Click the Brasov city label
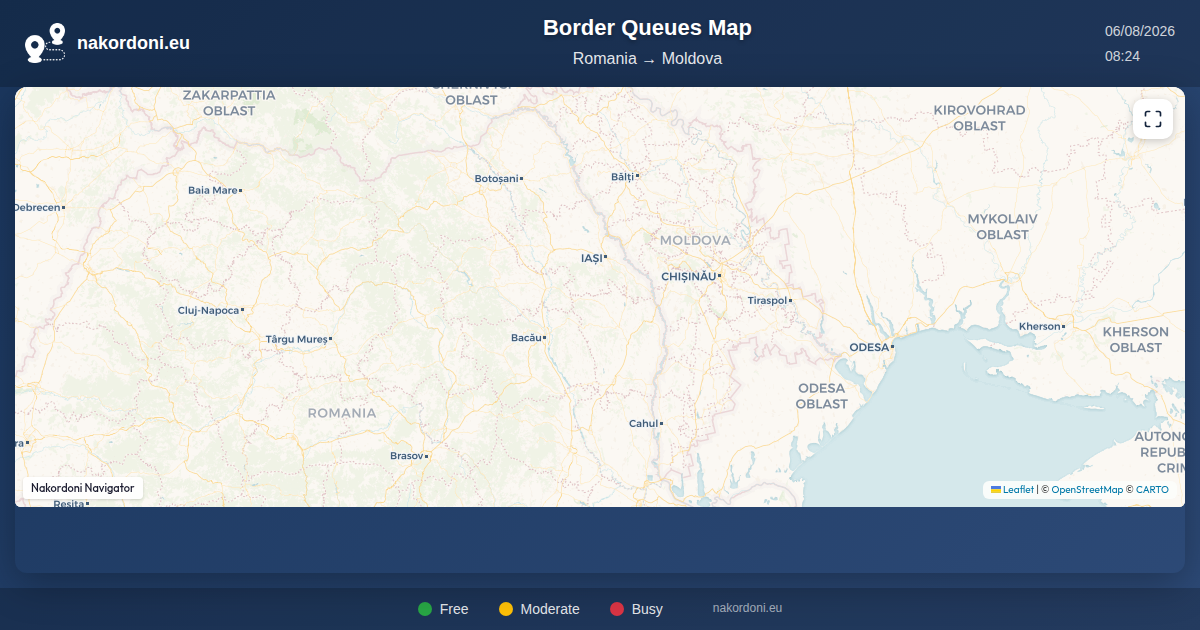The image size is (1200, 630). coord(406,456)
